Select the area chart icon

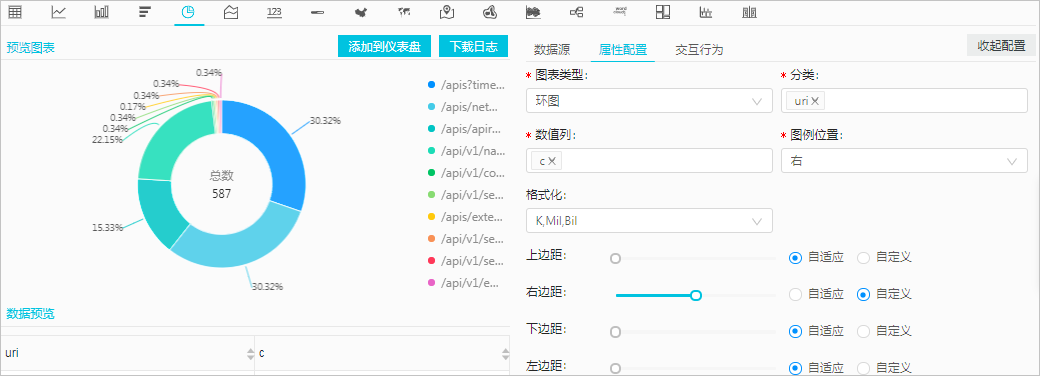231,12
